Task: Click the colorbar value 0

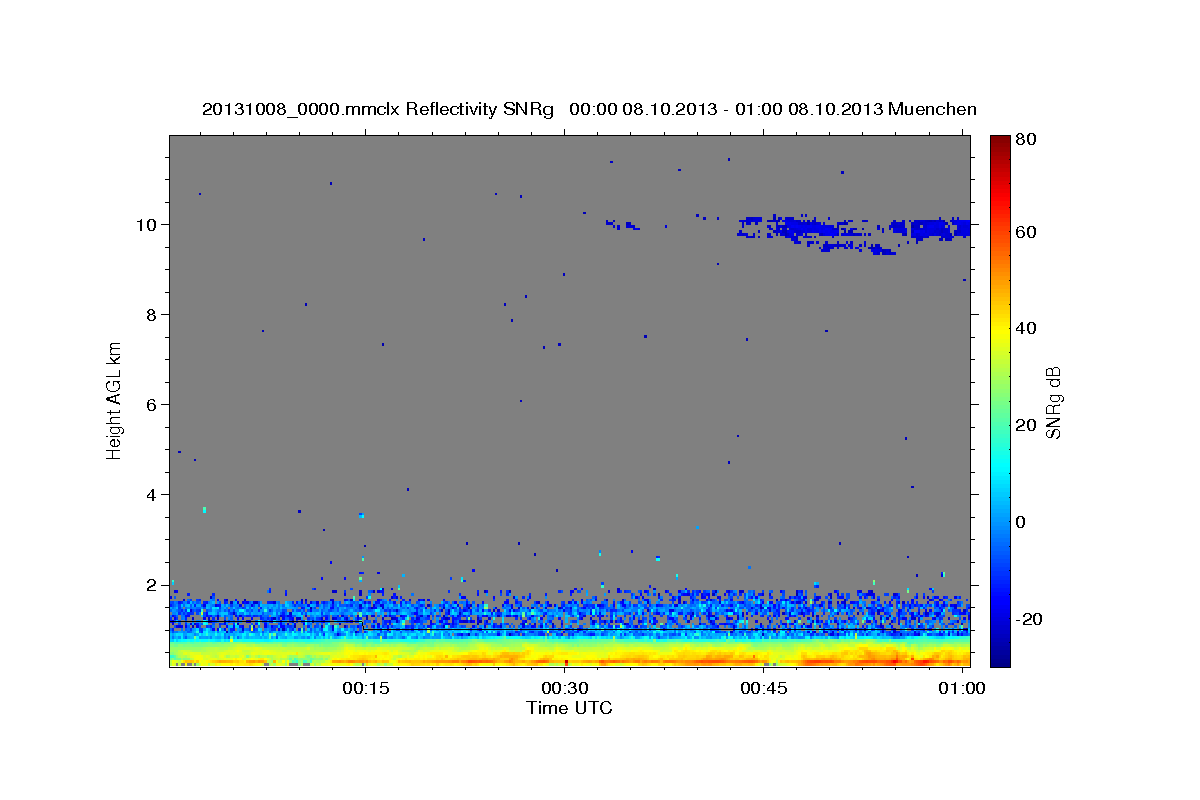Action: tap(1022, 521)
